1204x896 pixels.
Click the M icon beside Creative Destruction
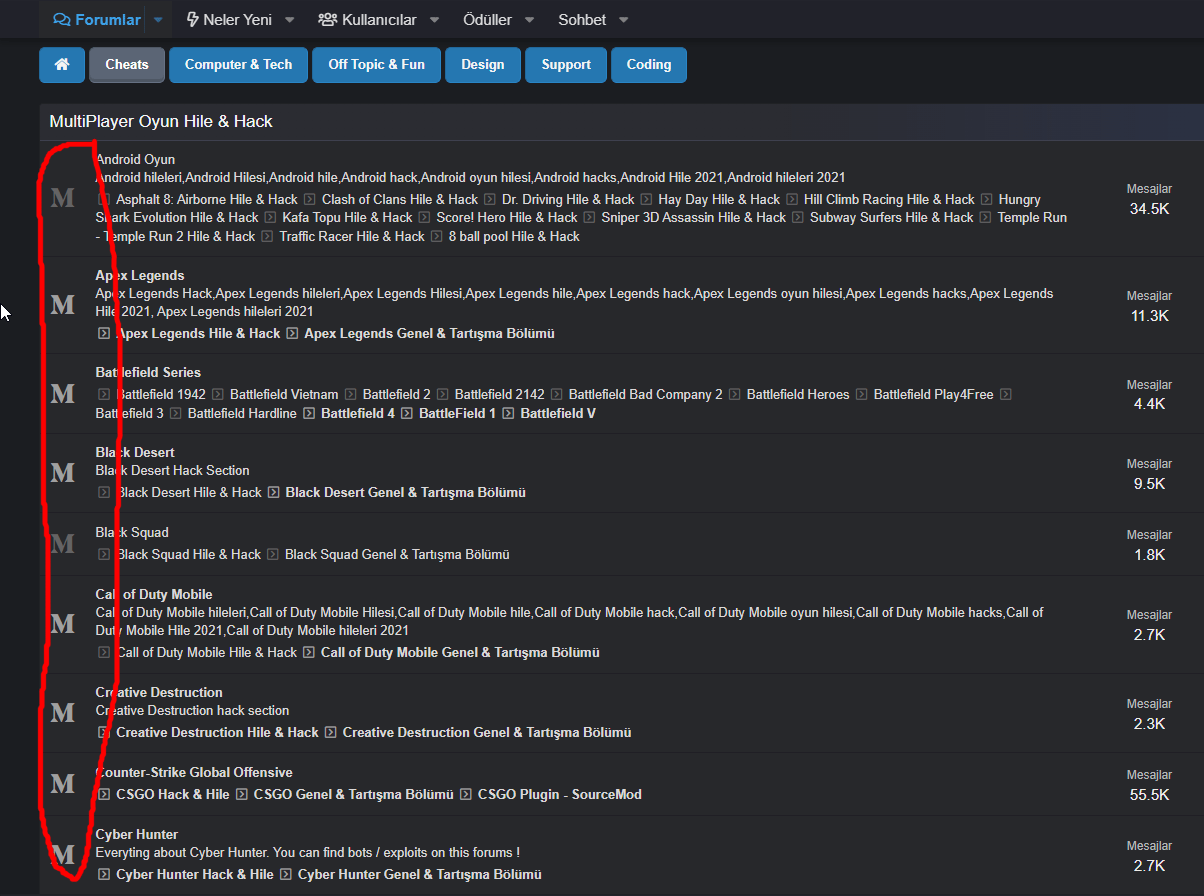coord(63,712)
